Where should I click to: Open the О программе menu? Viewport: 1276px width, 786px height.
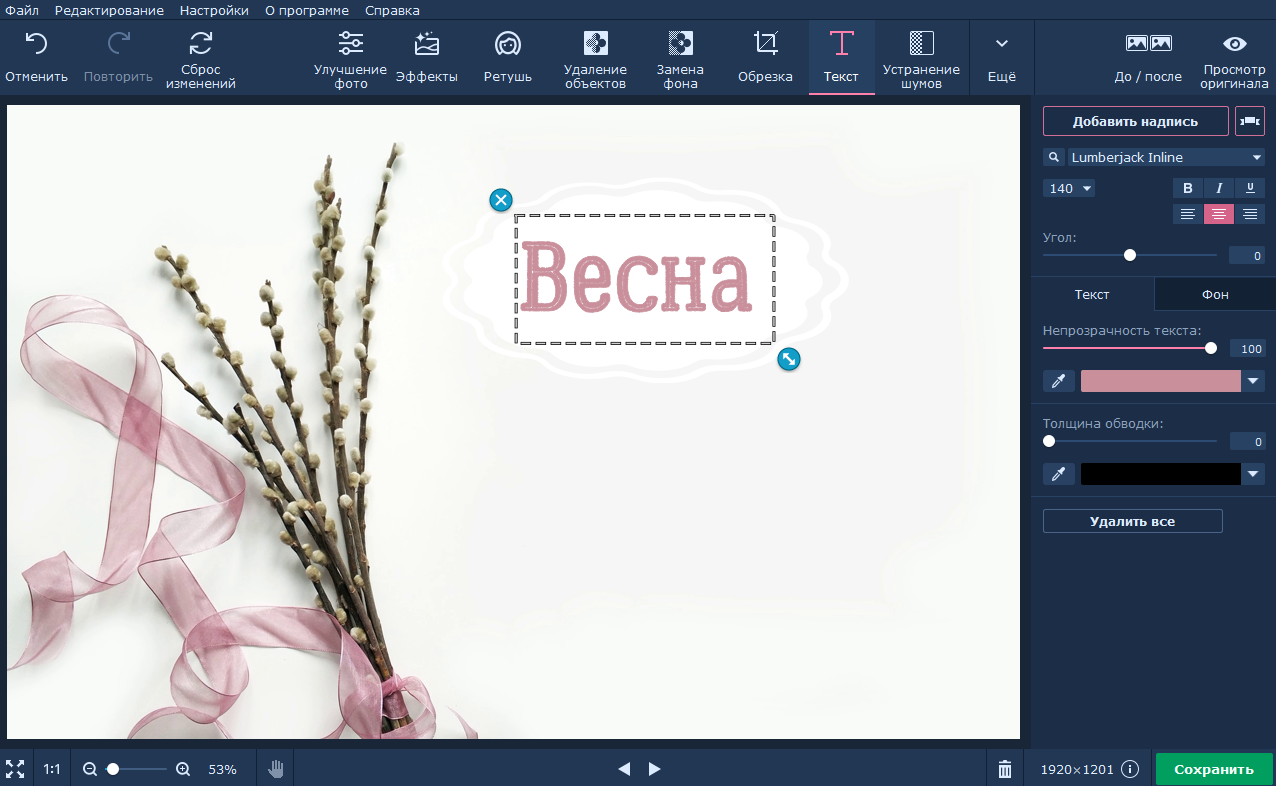307,10
